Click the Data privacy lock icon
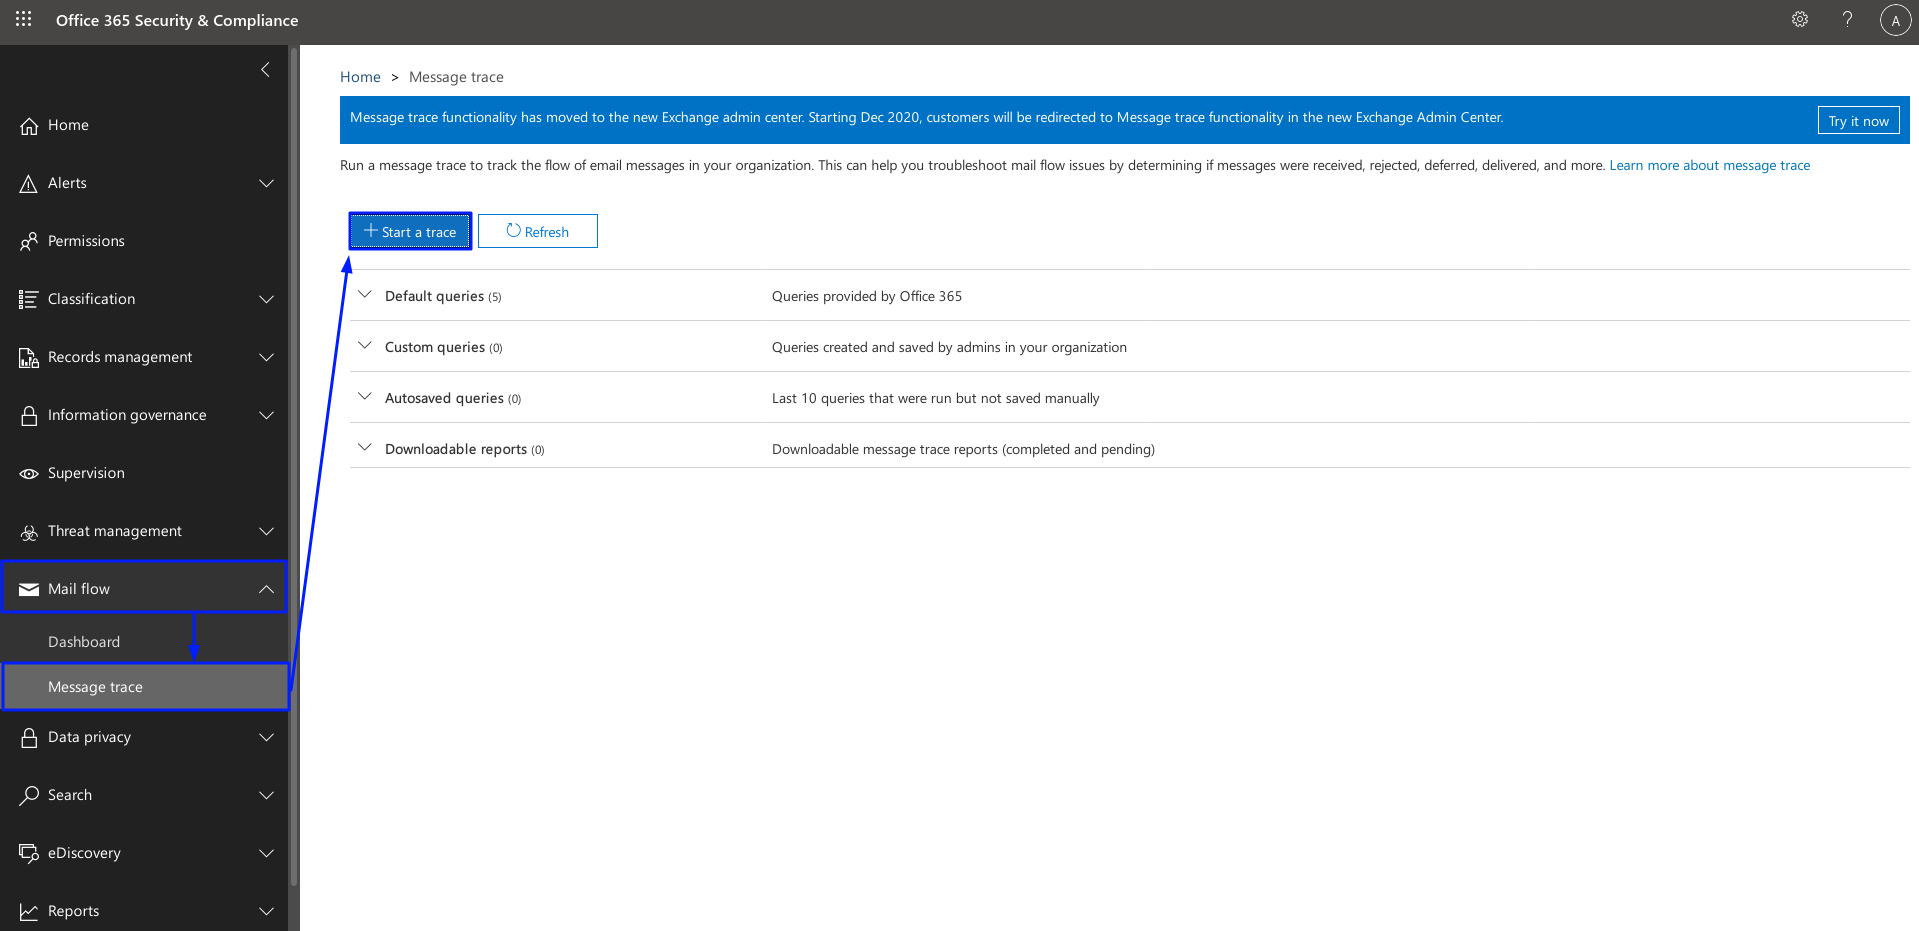1919x931 pixels. coord(29,737)
